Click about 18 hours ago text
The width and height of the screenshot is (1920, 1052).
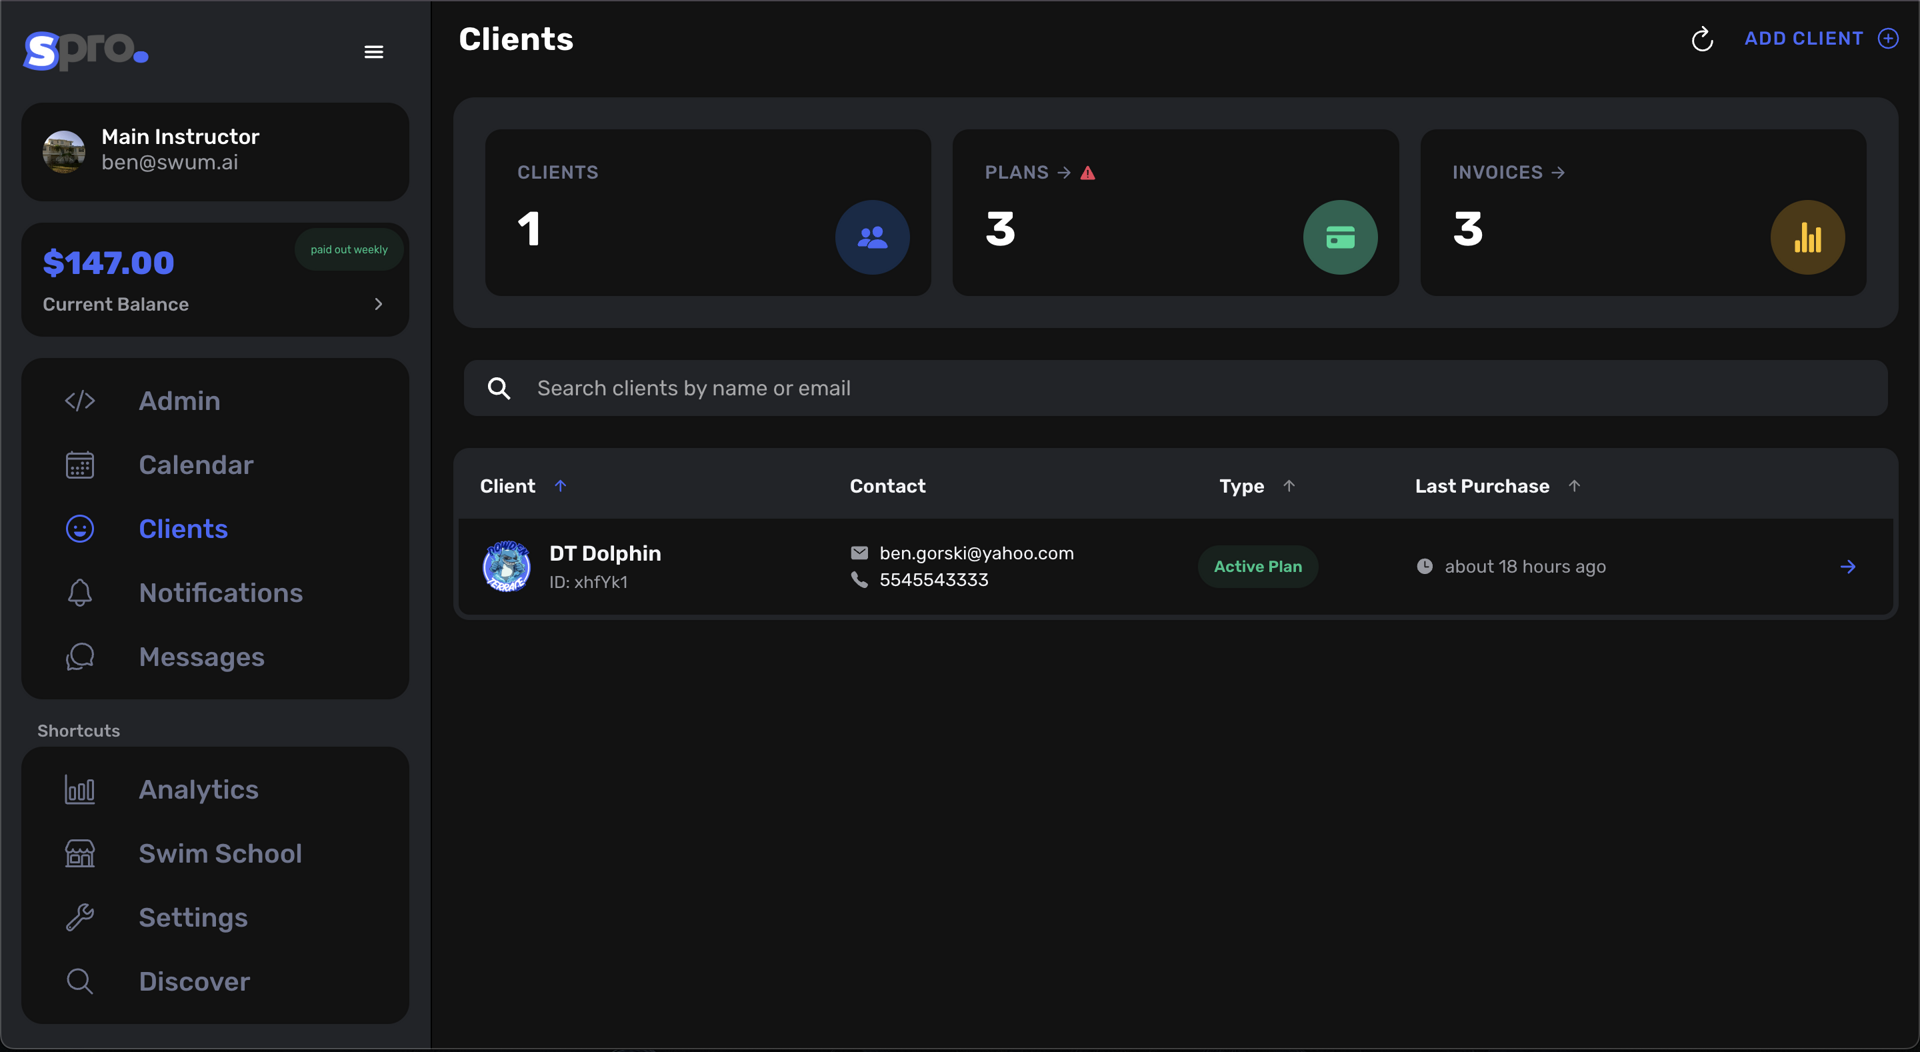click(1525, 567)
